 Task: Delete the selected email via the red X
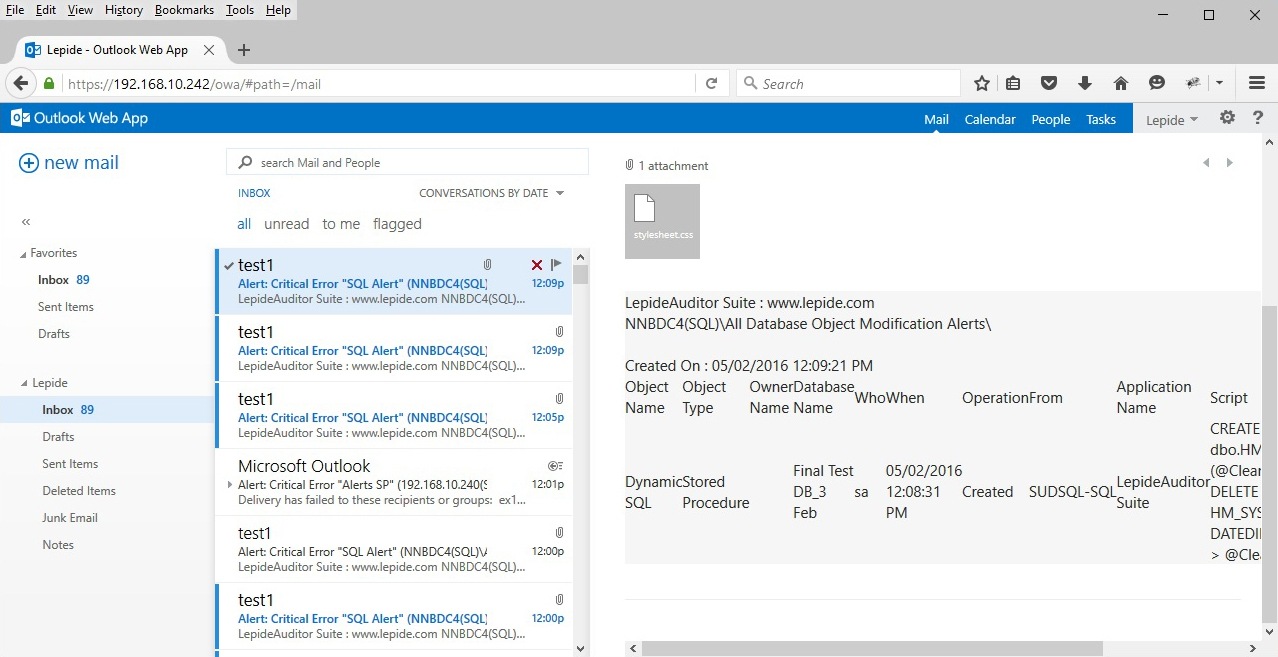point(536,264)
